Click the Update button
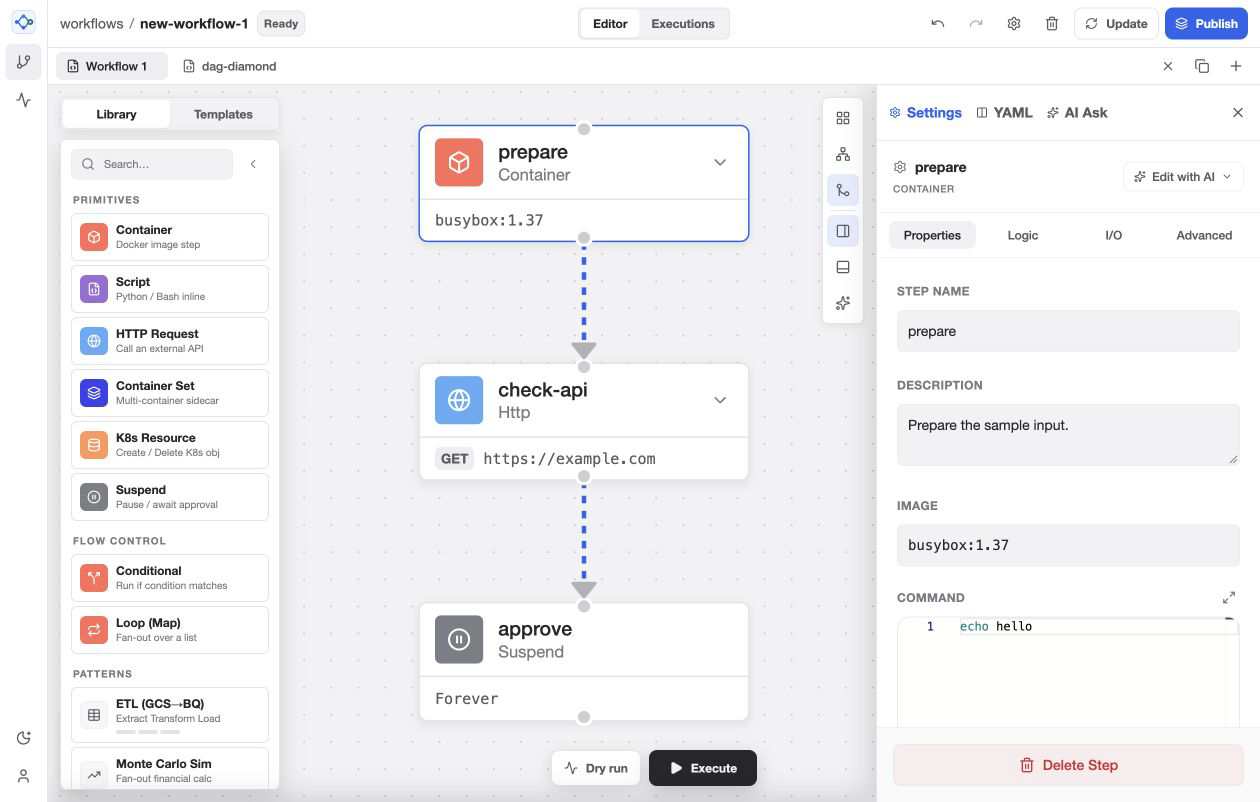 coord(1116,24)
